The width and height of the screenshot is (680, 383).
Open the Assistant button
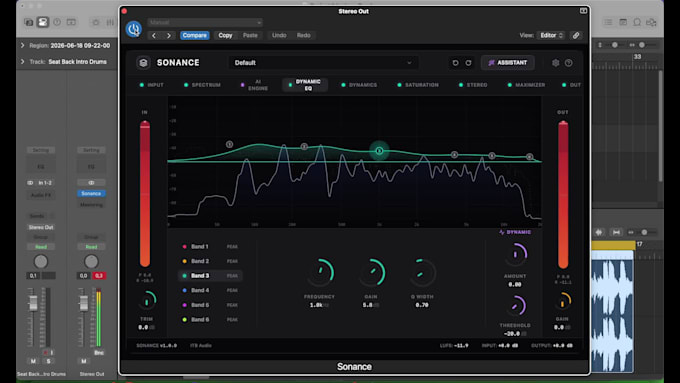507,63
